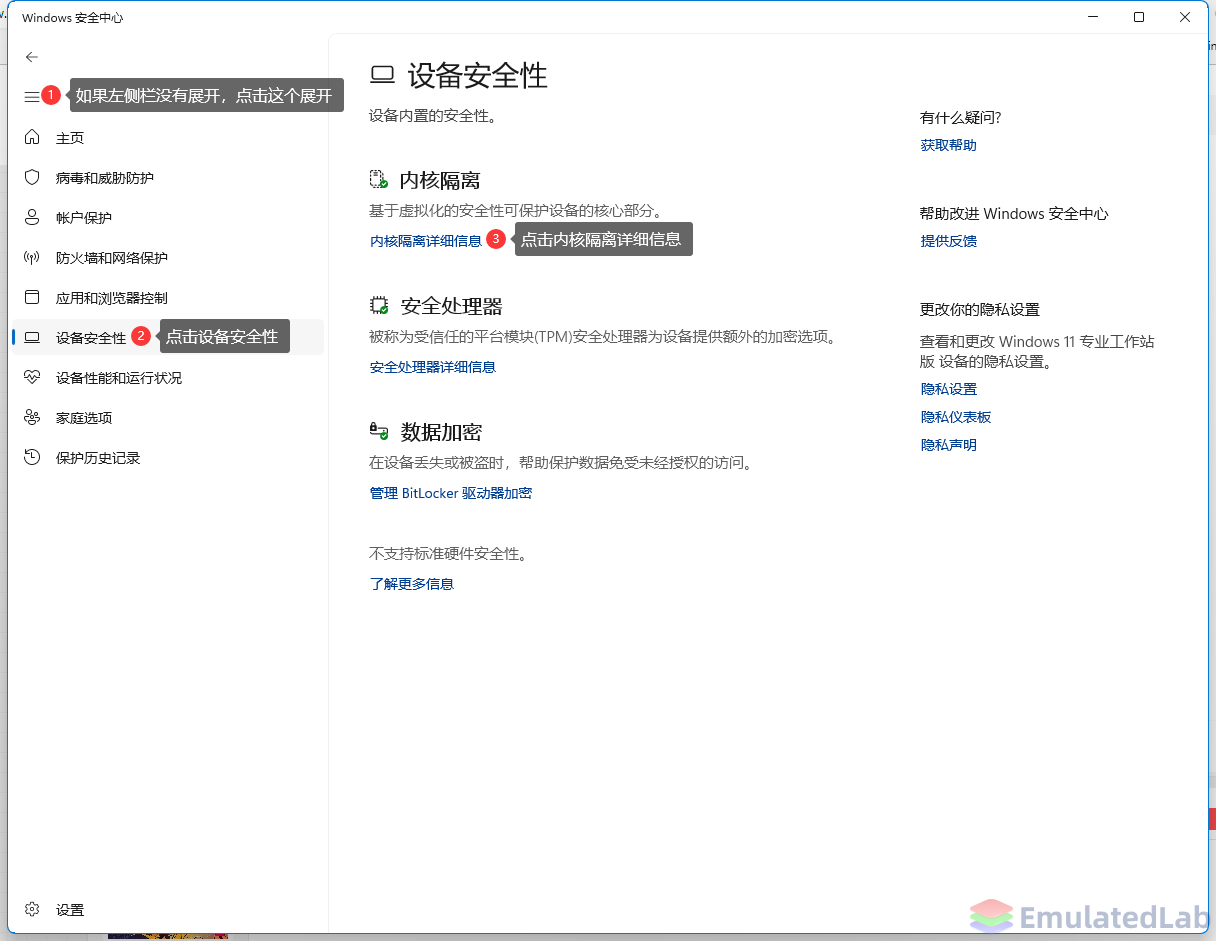Click the 安全处理器 chip icon
The image size is (1216, 941).
pyautogui.click(x=379, y=305)
